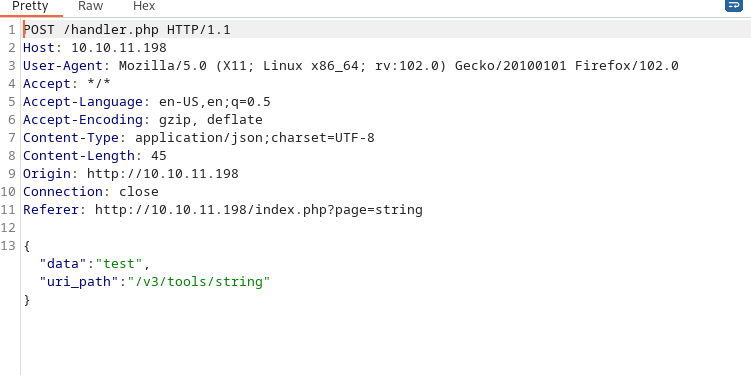The height and width of the screenshot is (375, 751).
Task: Click line number 13 in the gutter
Action: click(x=8, y=246)
